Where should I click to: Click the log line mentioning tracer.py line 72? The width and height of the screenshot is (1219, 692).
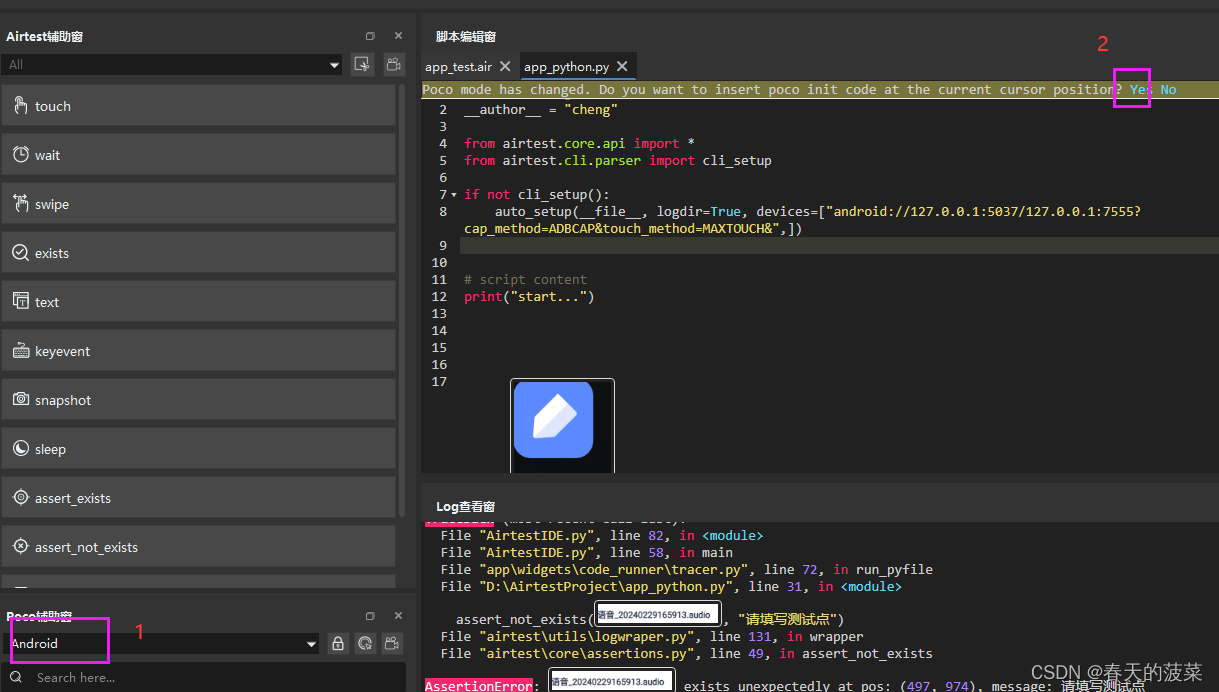pyautogui.click(x=686, y=570)
